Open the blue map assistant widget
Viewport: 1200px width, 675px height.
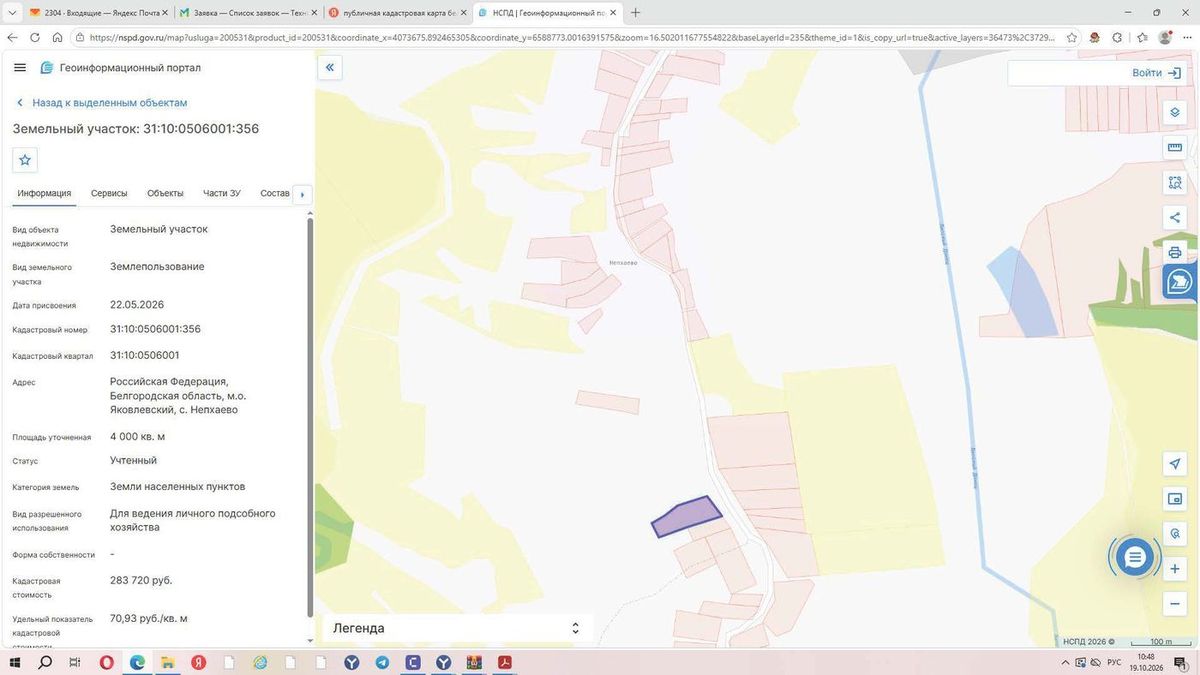click(x=1180, y=282)
